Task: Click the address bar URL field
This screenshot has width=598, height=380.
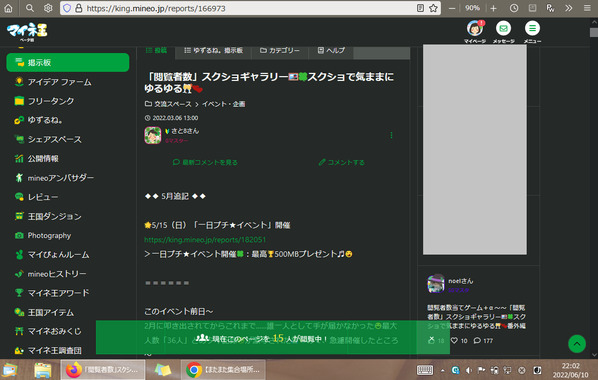Action: 250,8
